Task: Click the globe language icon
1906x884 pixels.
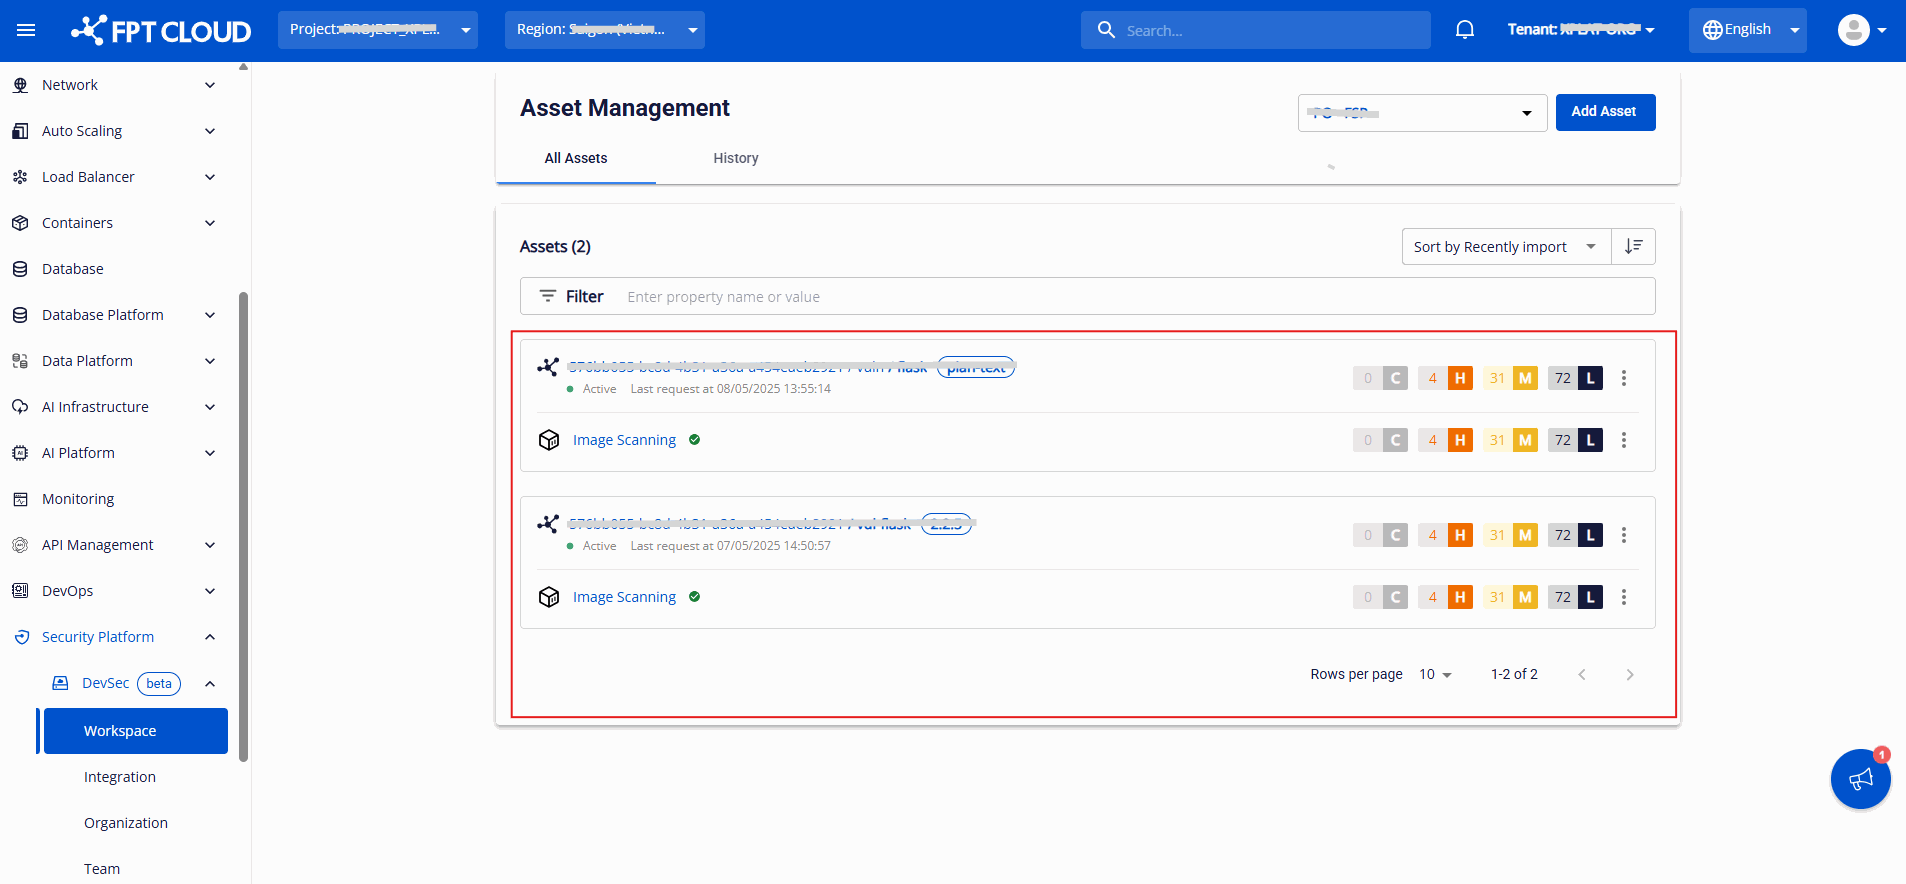Action: (x=1713, y=30)
